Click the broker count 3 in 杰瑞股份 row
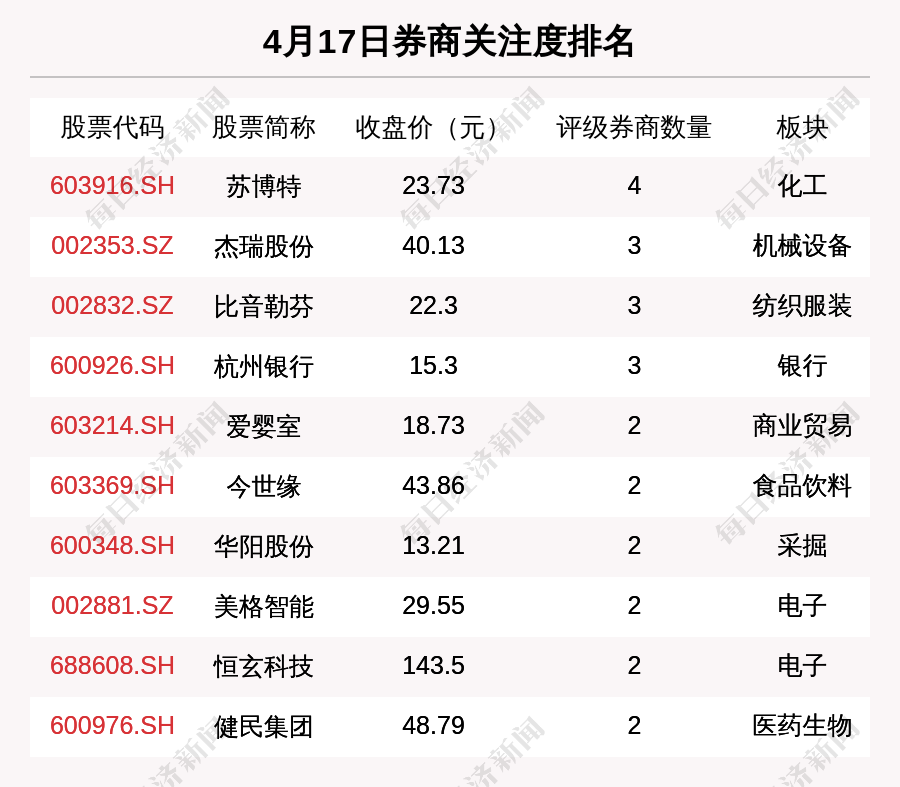The height and width of the screenshot is (787, 900). coord(634,246)
